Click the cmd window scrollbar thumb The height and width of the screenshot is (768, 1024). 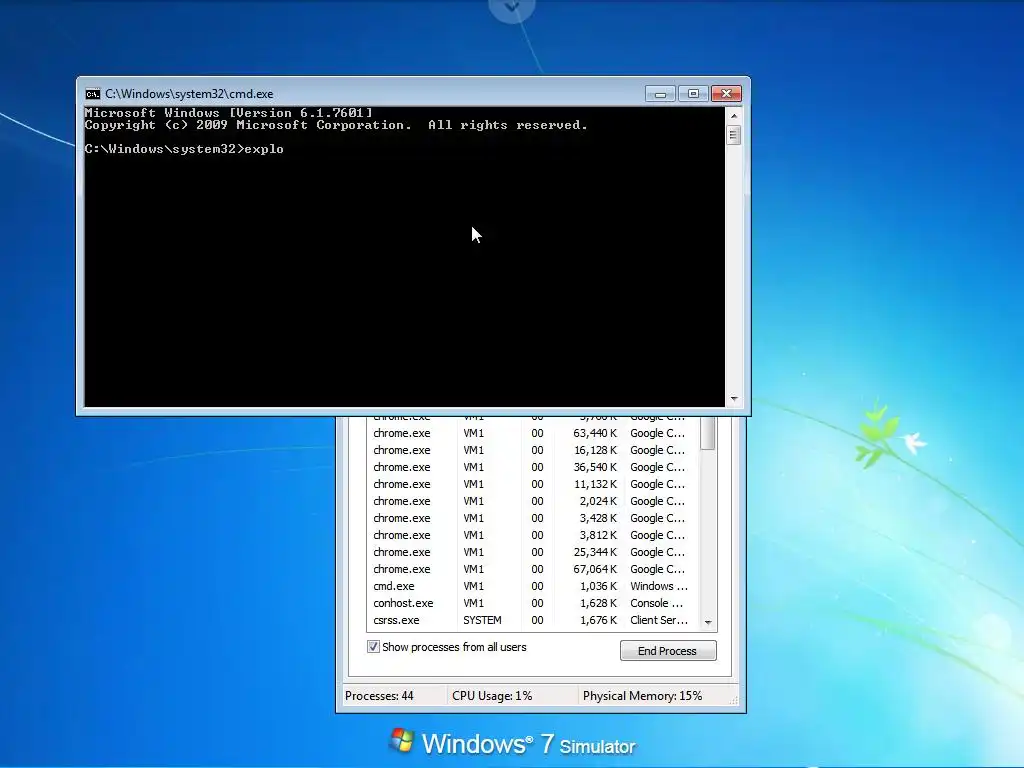734,135
